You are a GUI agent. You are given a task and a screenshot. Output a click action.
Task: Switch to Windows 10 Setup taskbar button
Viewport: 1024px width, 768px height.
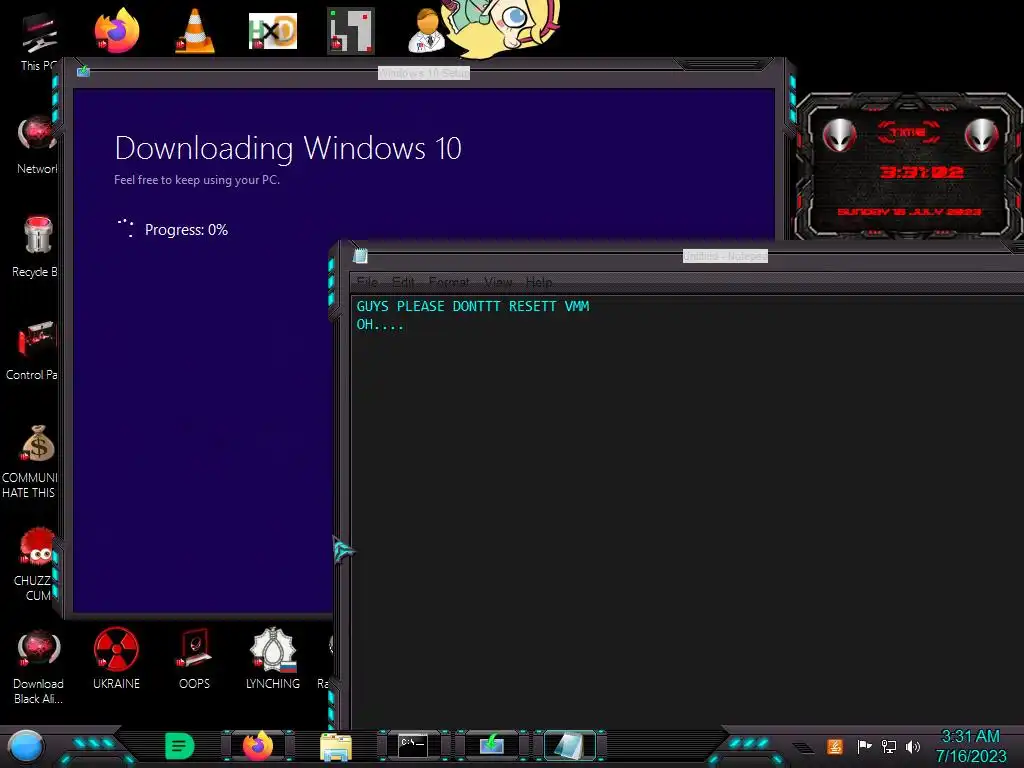coord(491,745)
